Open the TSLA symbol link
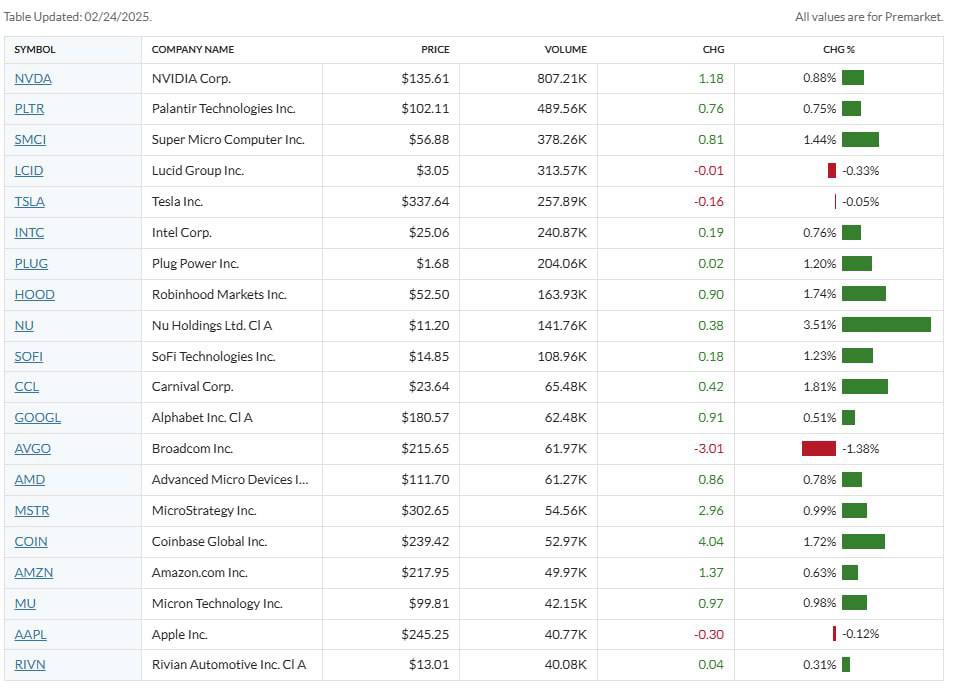 coord(30,202)
